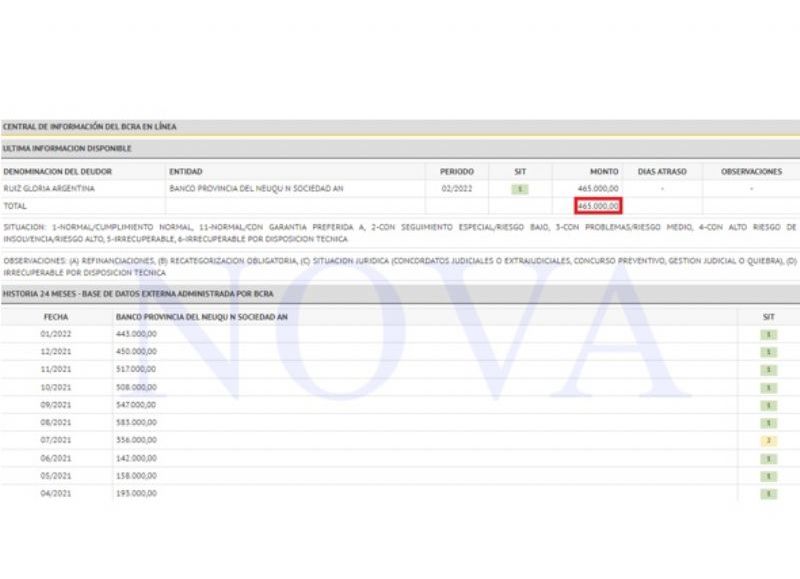
Task: Click the PERIODO column header
Action: click(x=457, y=171)
